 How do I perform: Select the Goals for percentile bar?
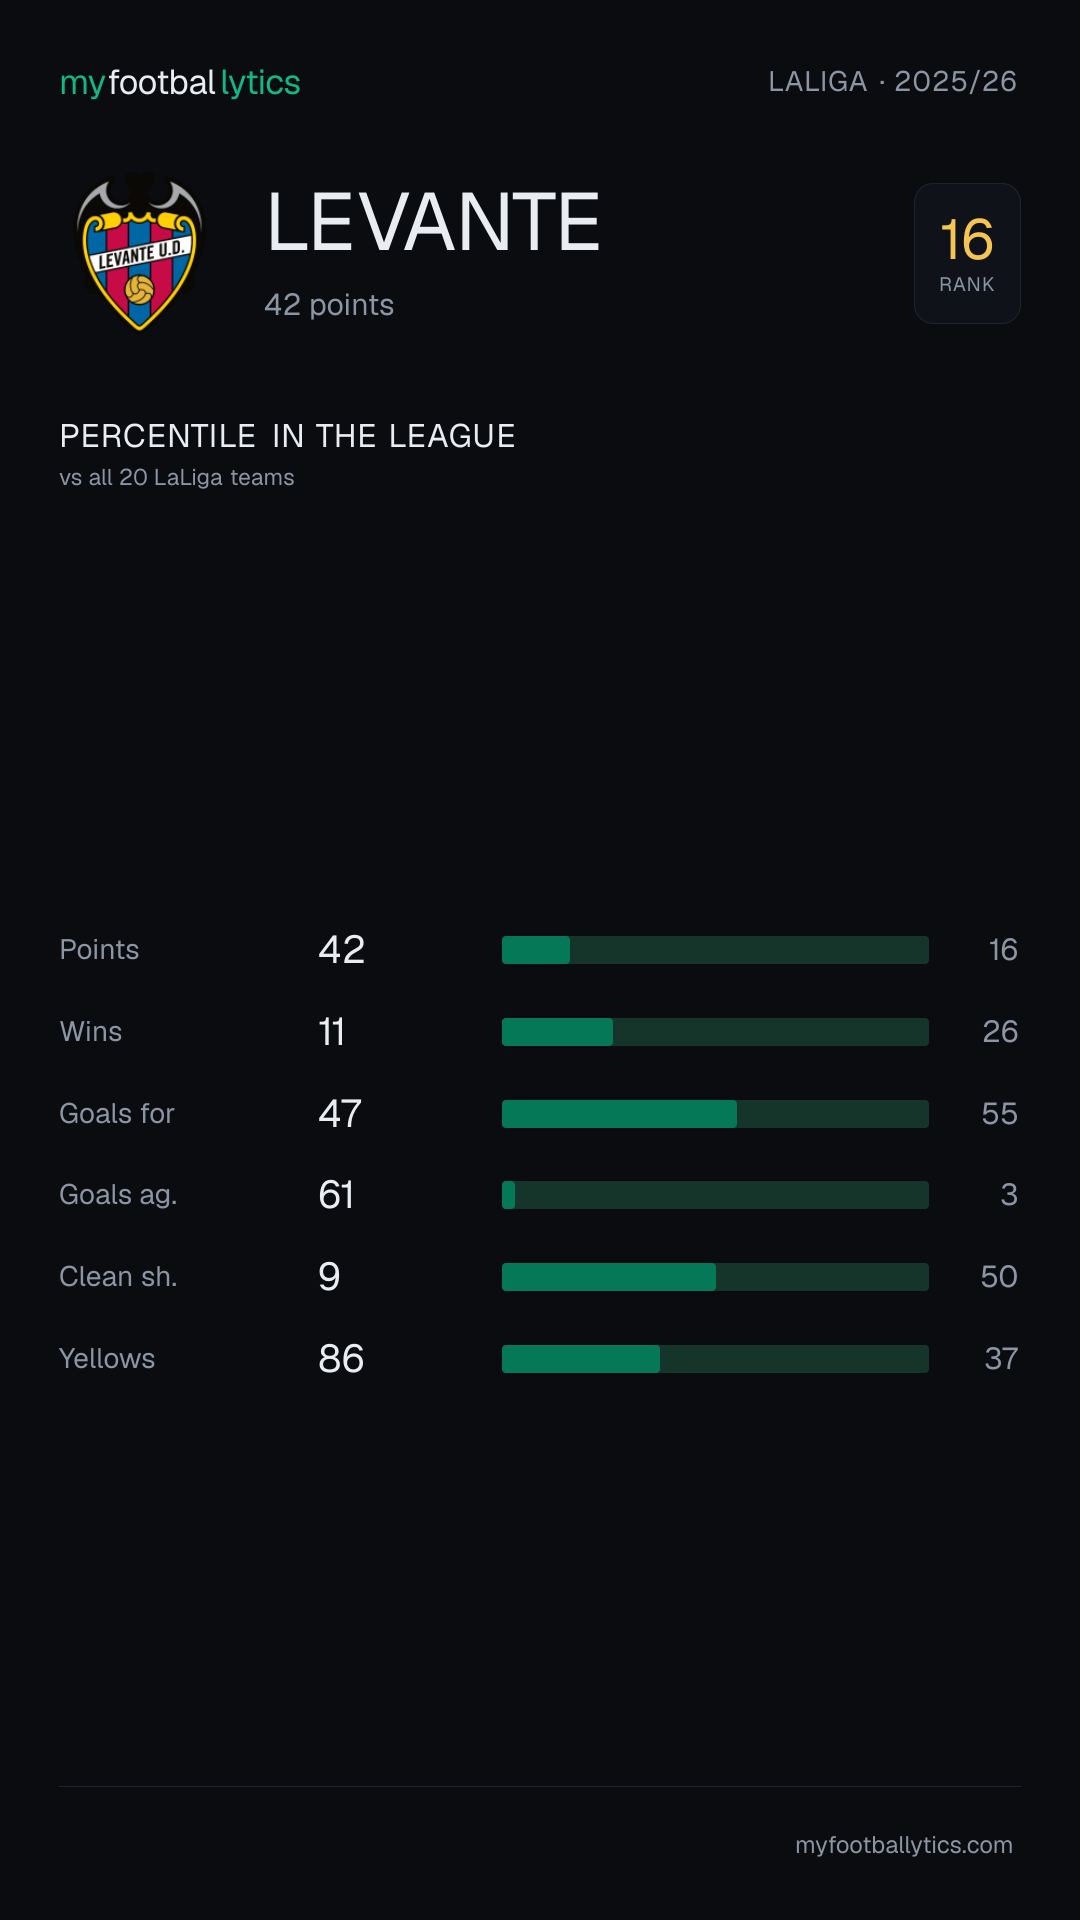pyautogui.click(x=715, y=1114)
